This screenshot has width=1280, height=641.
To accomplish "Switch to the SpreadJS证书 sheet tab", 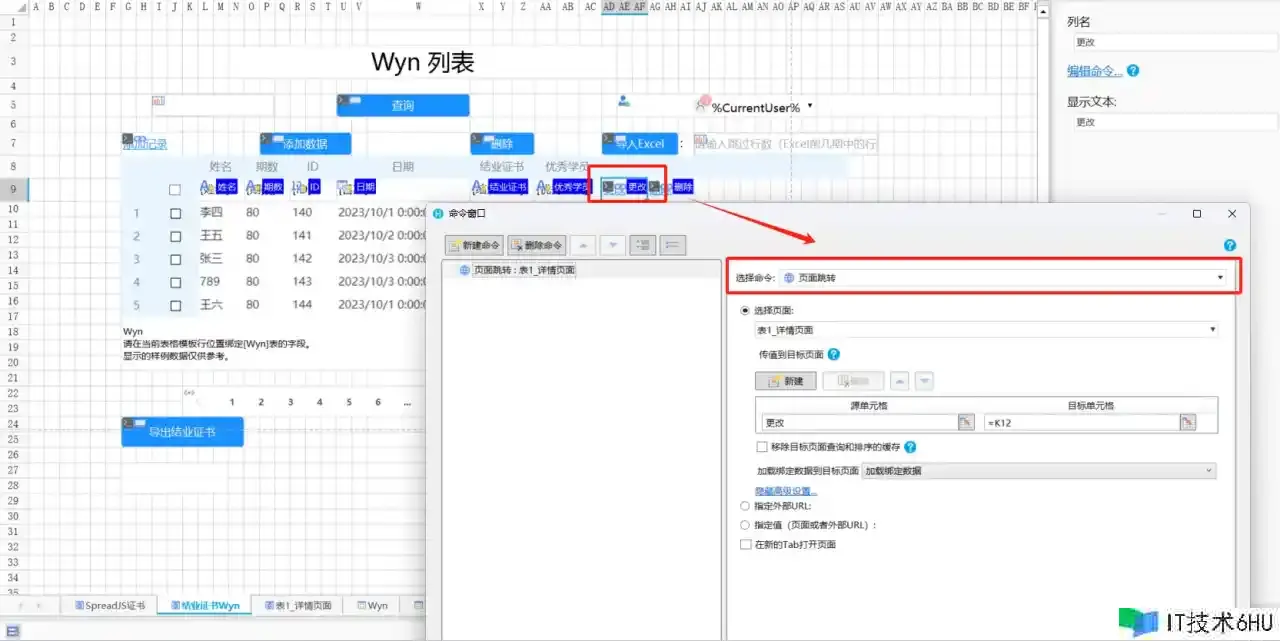I will [110, 606].
